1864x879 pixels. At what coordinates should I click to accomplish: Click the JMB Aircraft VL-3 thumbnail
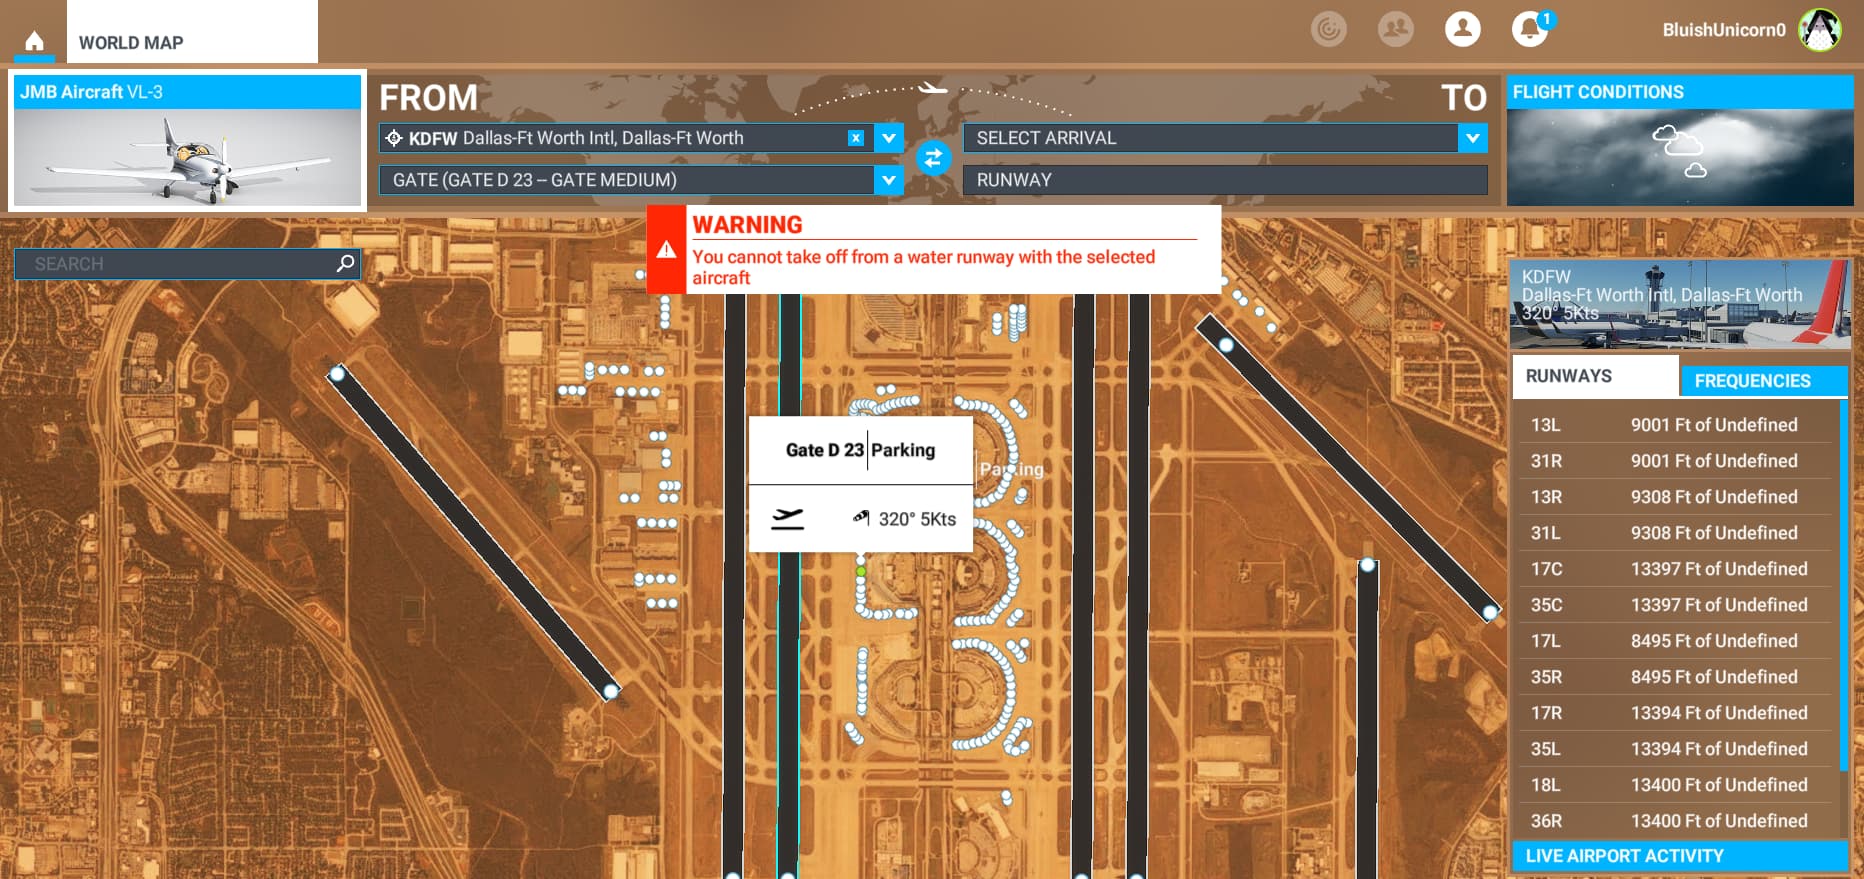click(x=187, y=157)
